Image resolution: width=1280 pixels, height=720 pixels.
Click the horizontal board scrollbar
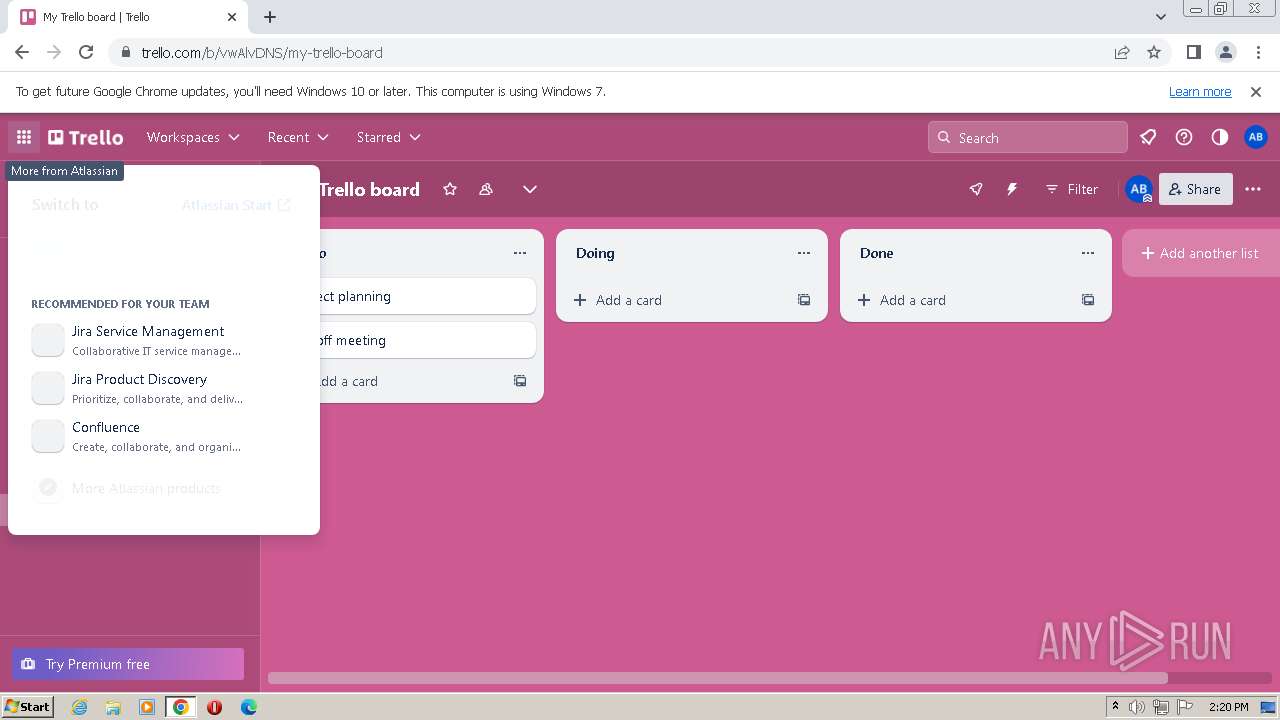click(717, 678)
